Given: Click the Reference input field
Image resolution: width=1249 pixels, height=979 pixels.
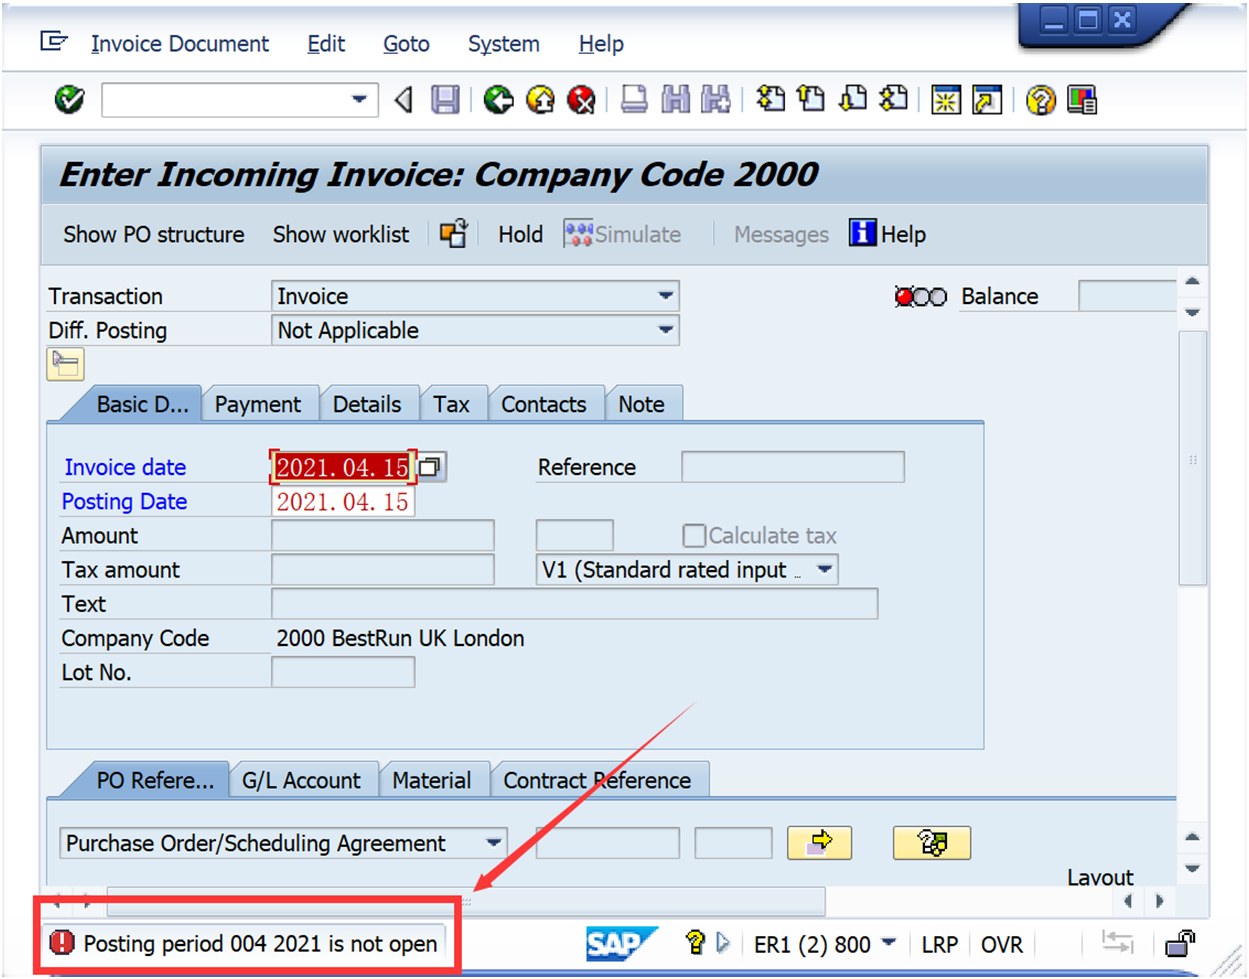Looking at the screenshot, I should tap(793, 467).
